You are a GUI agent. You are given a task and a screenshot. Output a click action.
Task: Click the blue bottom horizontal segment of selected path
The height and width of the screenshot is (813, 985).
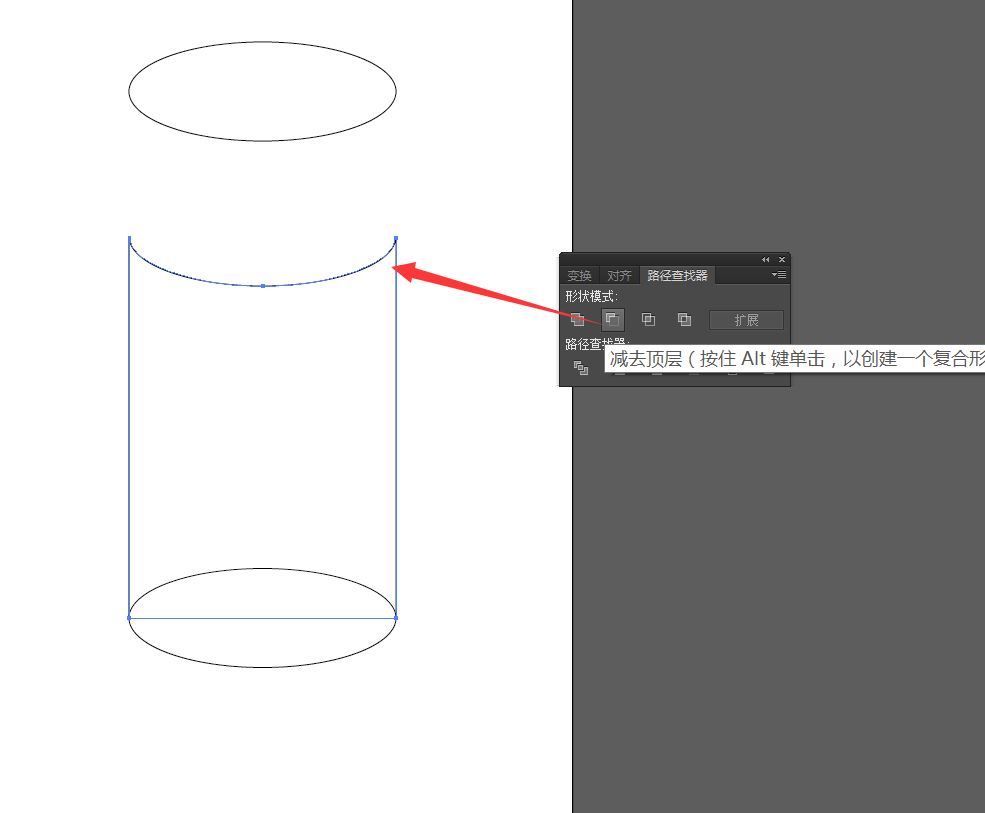pyautogui.click(x=262, y=618)
